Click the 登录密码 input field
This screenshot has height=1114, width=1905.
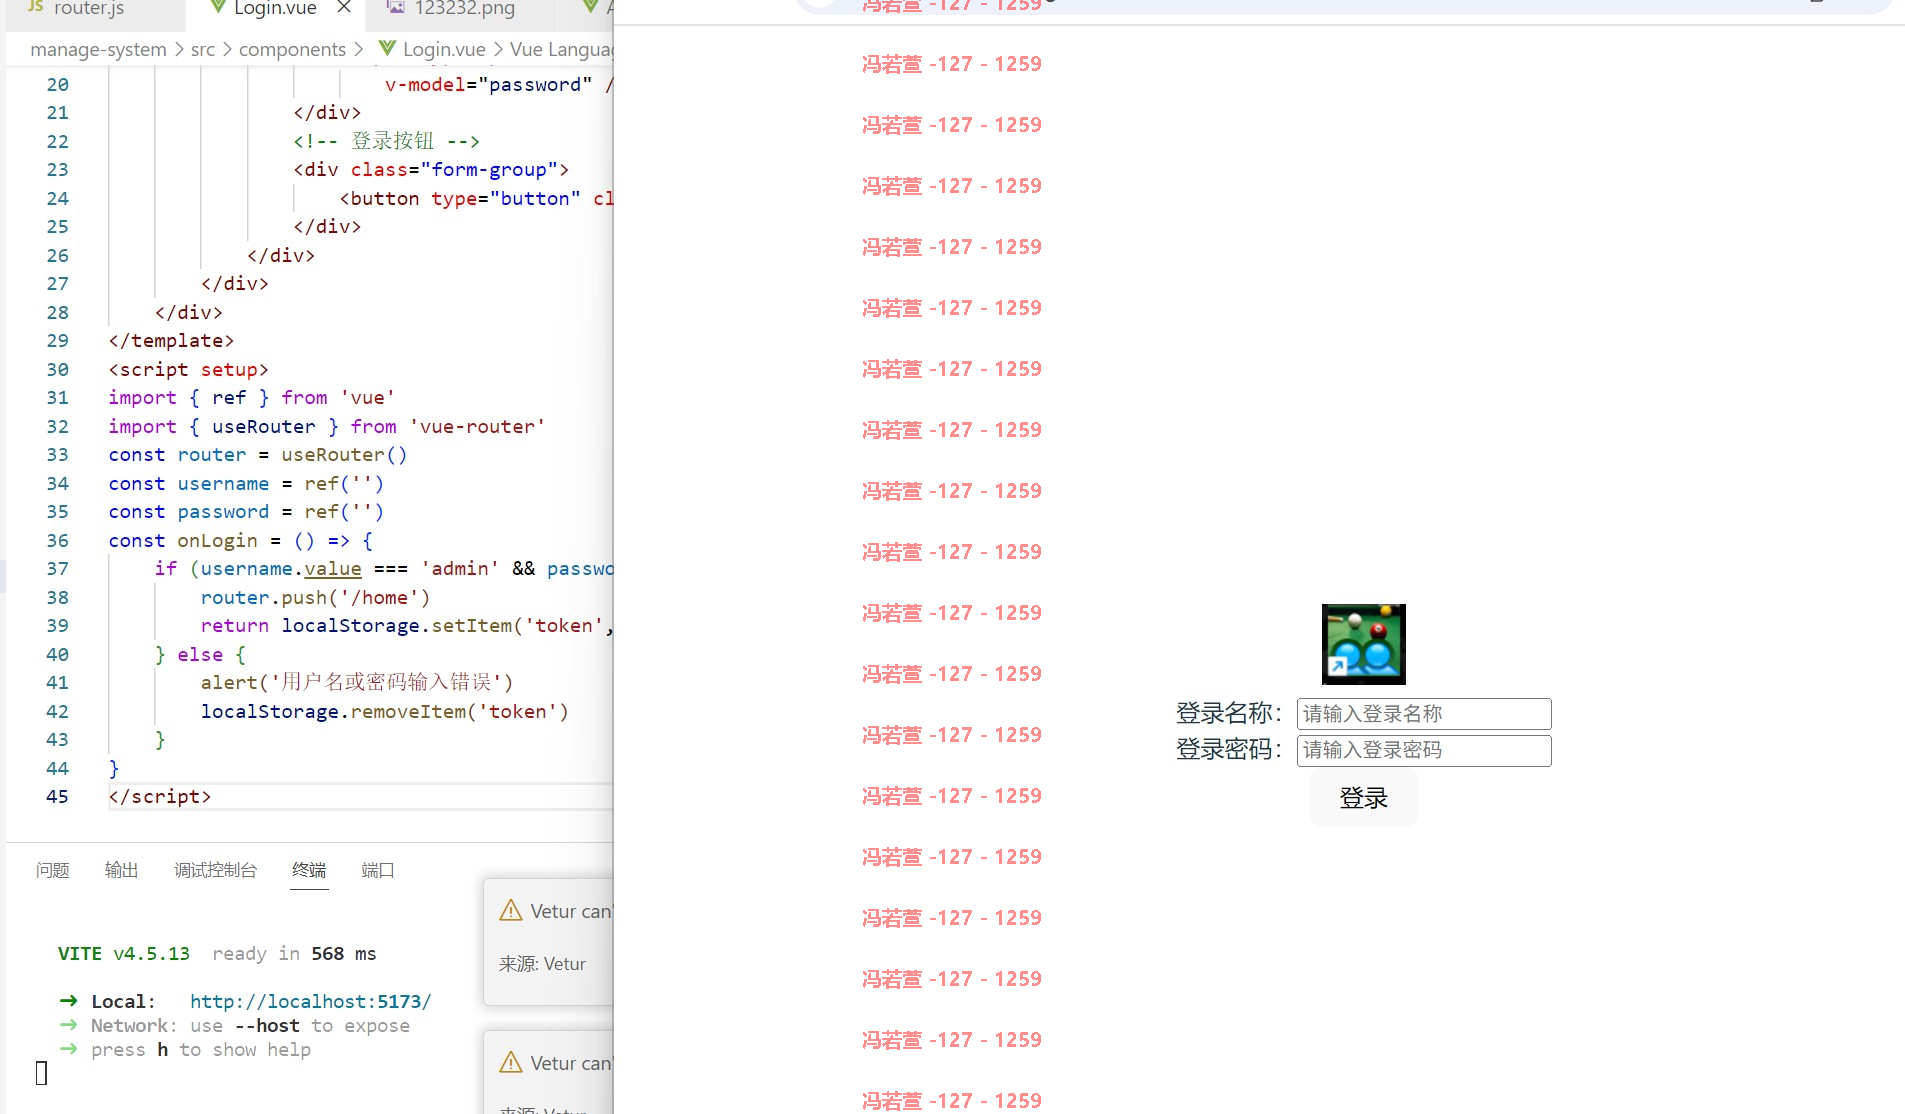pyautogui.click(x=1424, y=750)
